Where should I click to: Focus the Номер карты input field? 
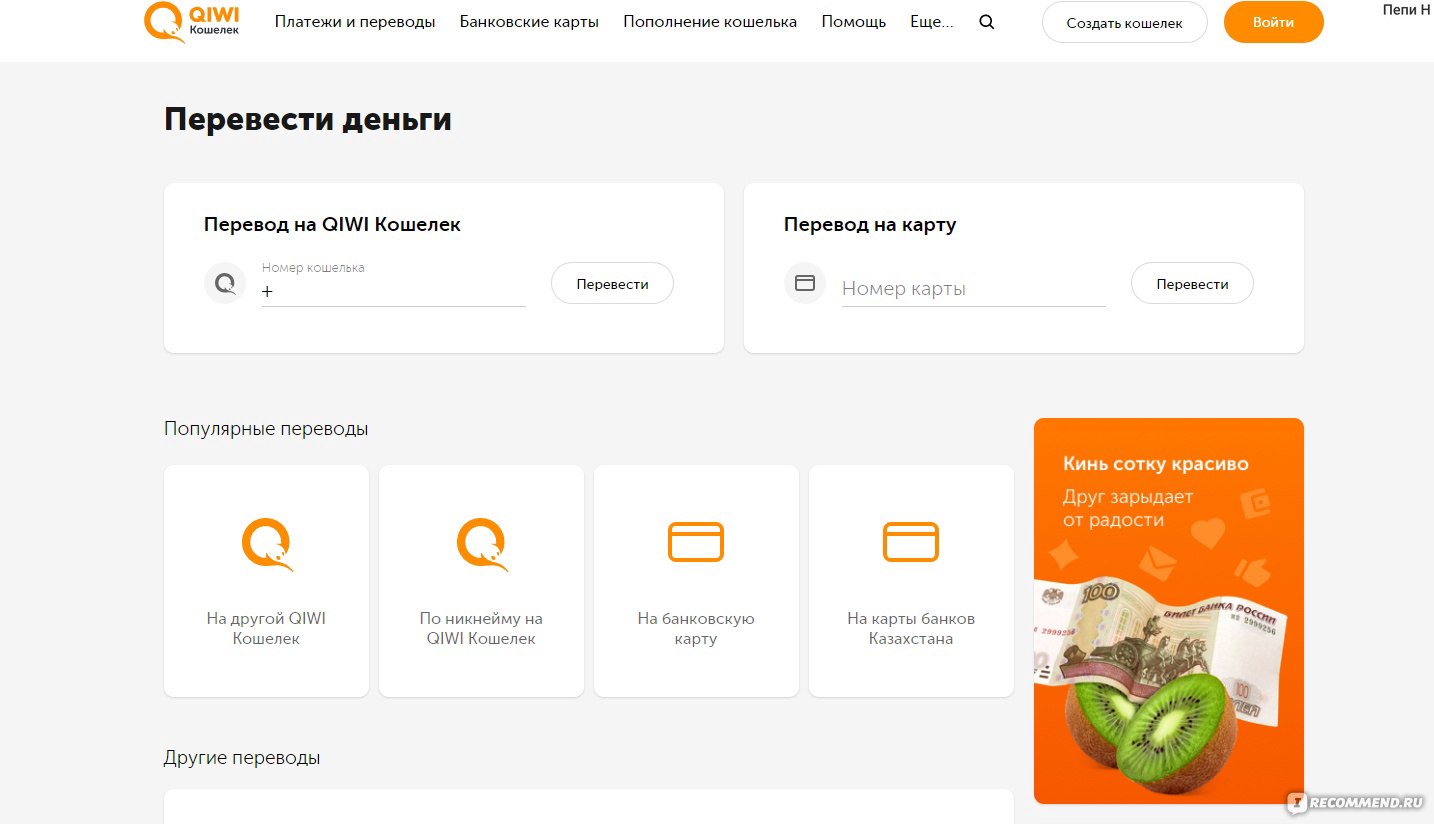tap(974, 288)
